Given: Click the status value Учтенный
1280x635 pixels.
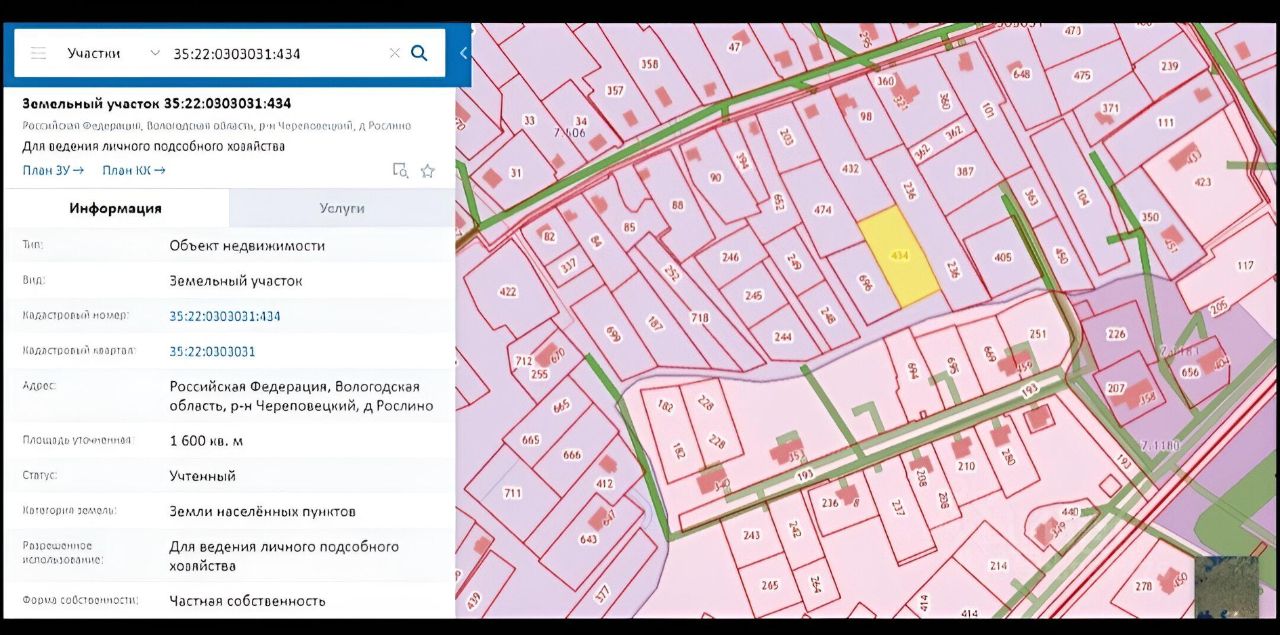Looking at the screenshot, I should (203, 475).
